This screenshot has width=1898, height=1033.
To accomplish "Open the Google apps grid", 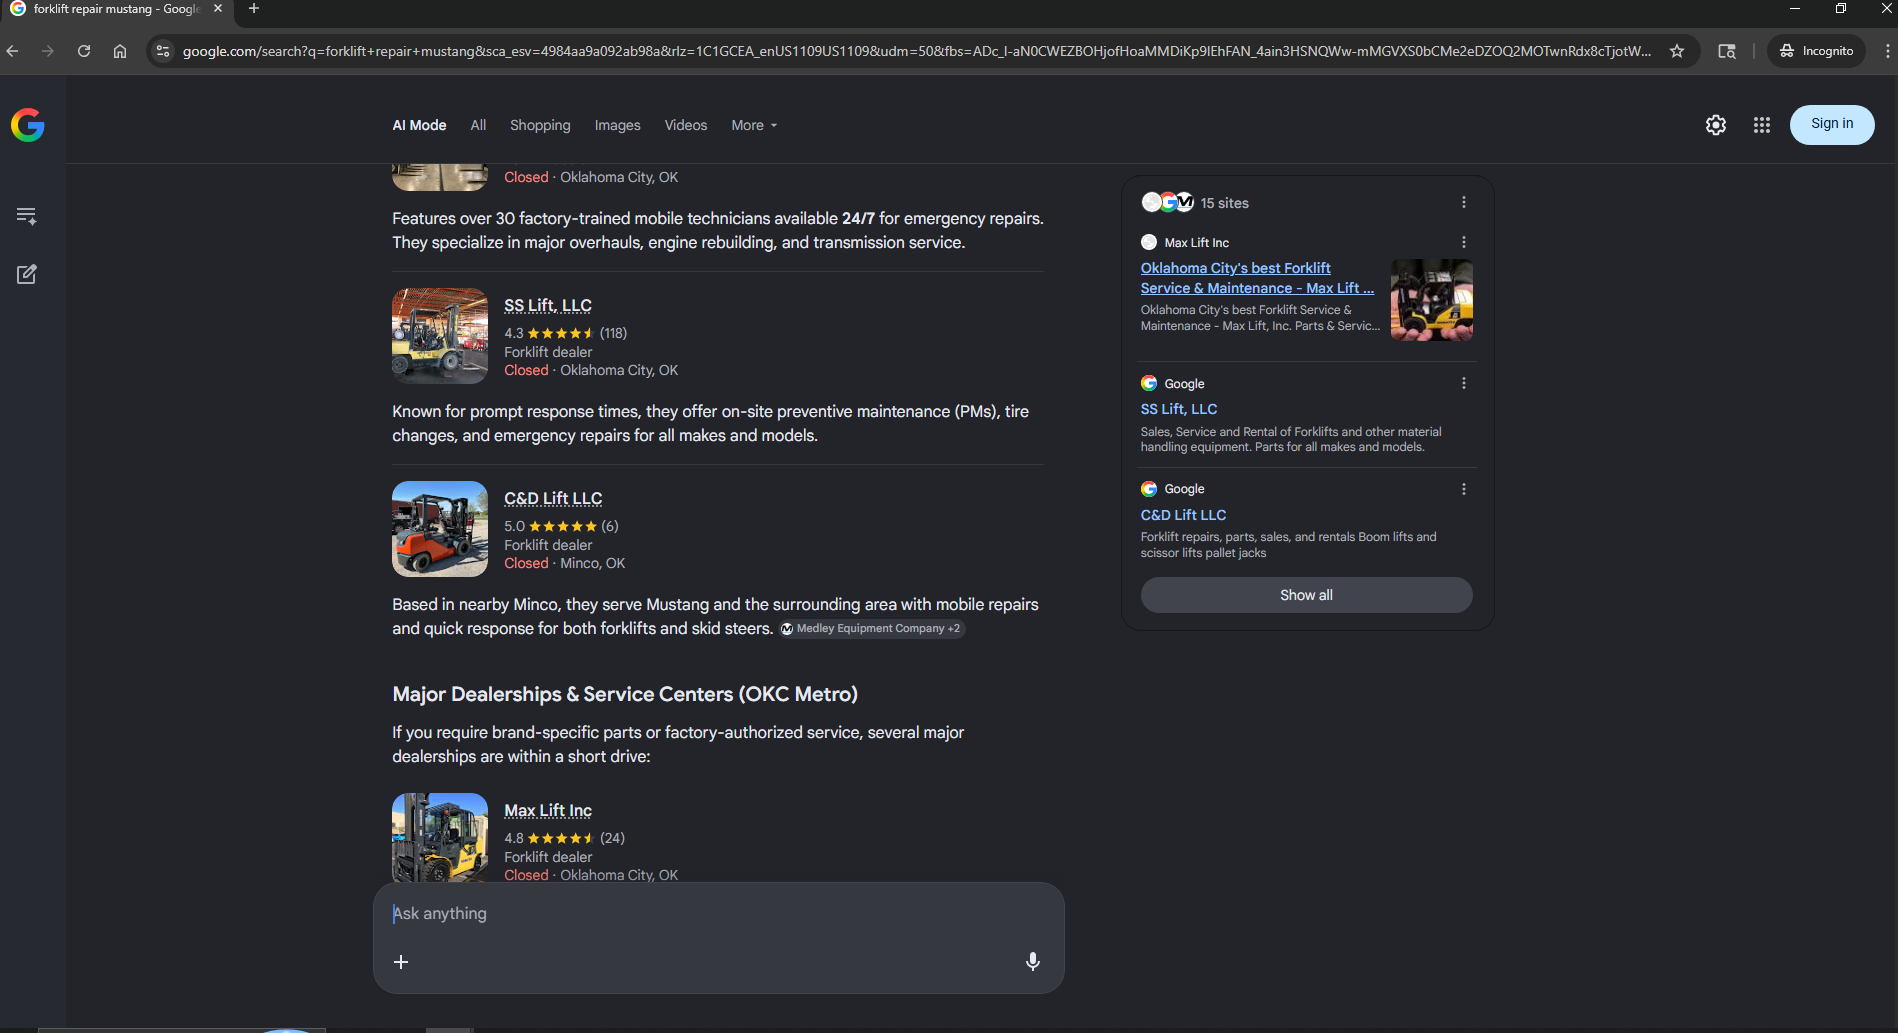I will coord(1762,125).
